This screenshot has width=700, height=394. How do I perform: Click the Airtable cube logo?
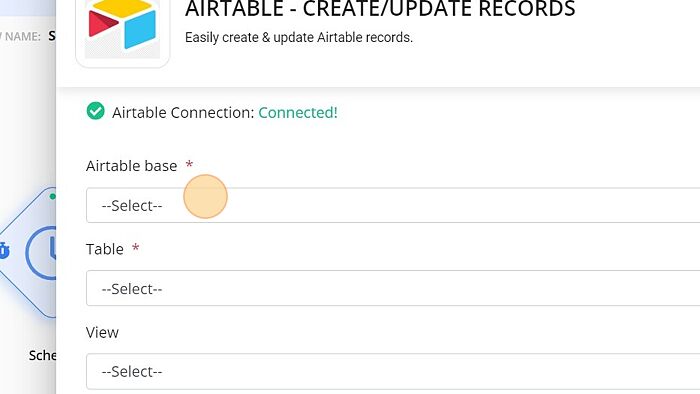(123, 26)
